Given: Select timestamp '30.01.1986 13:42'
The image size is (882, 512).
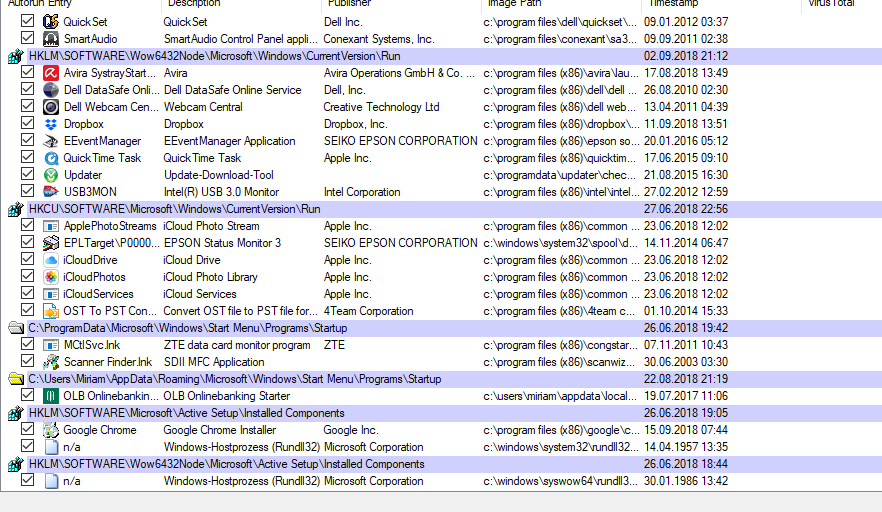Looking at the screenshot, I should 686,481.
